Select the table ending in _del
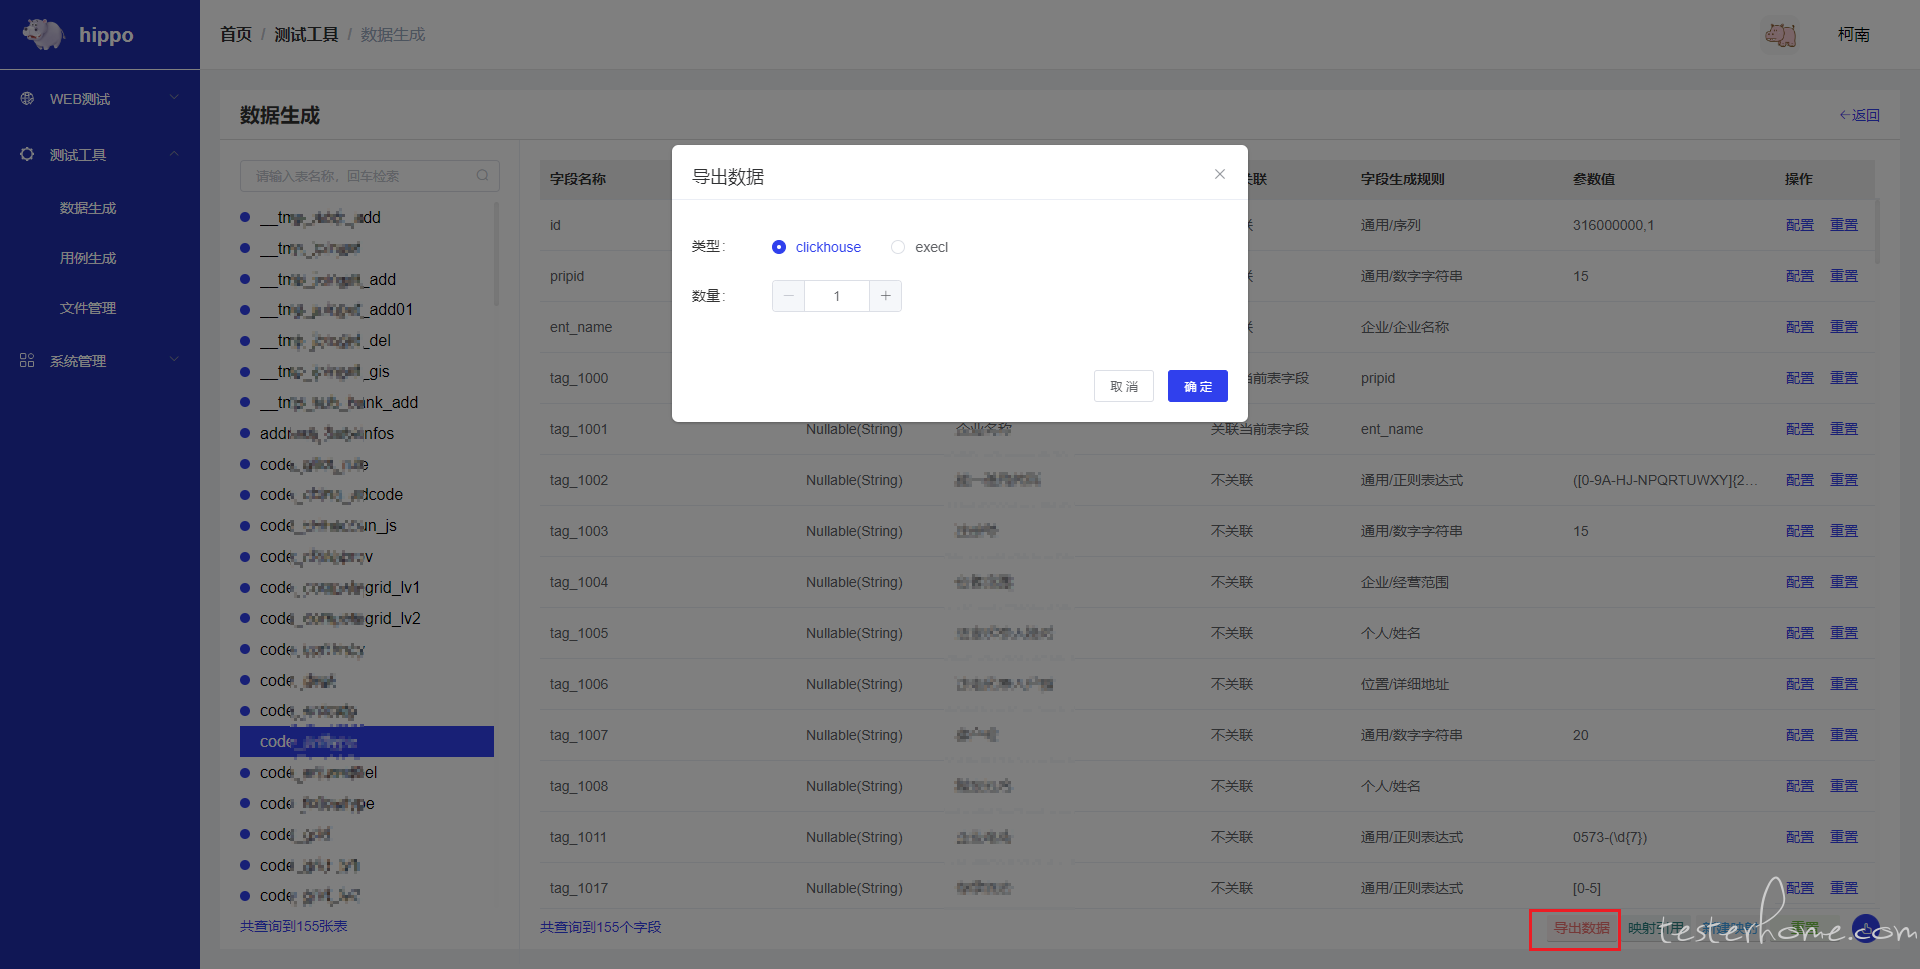This screenshot has height=969, width=1920. coord(325,341)
